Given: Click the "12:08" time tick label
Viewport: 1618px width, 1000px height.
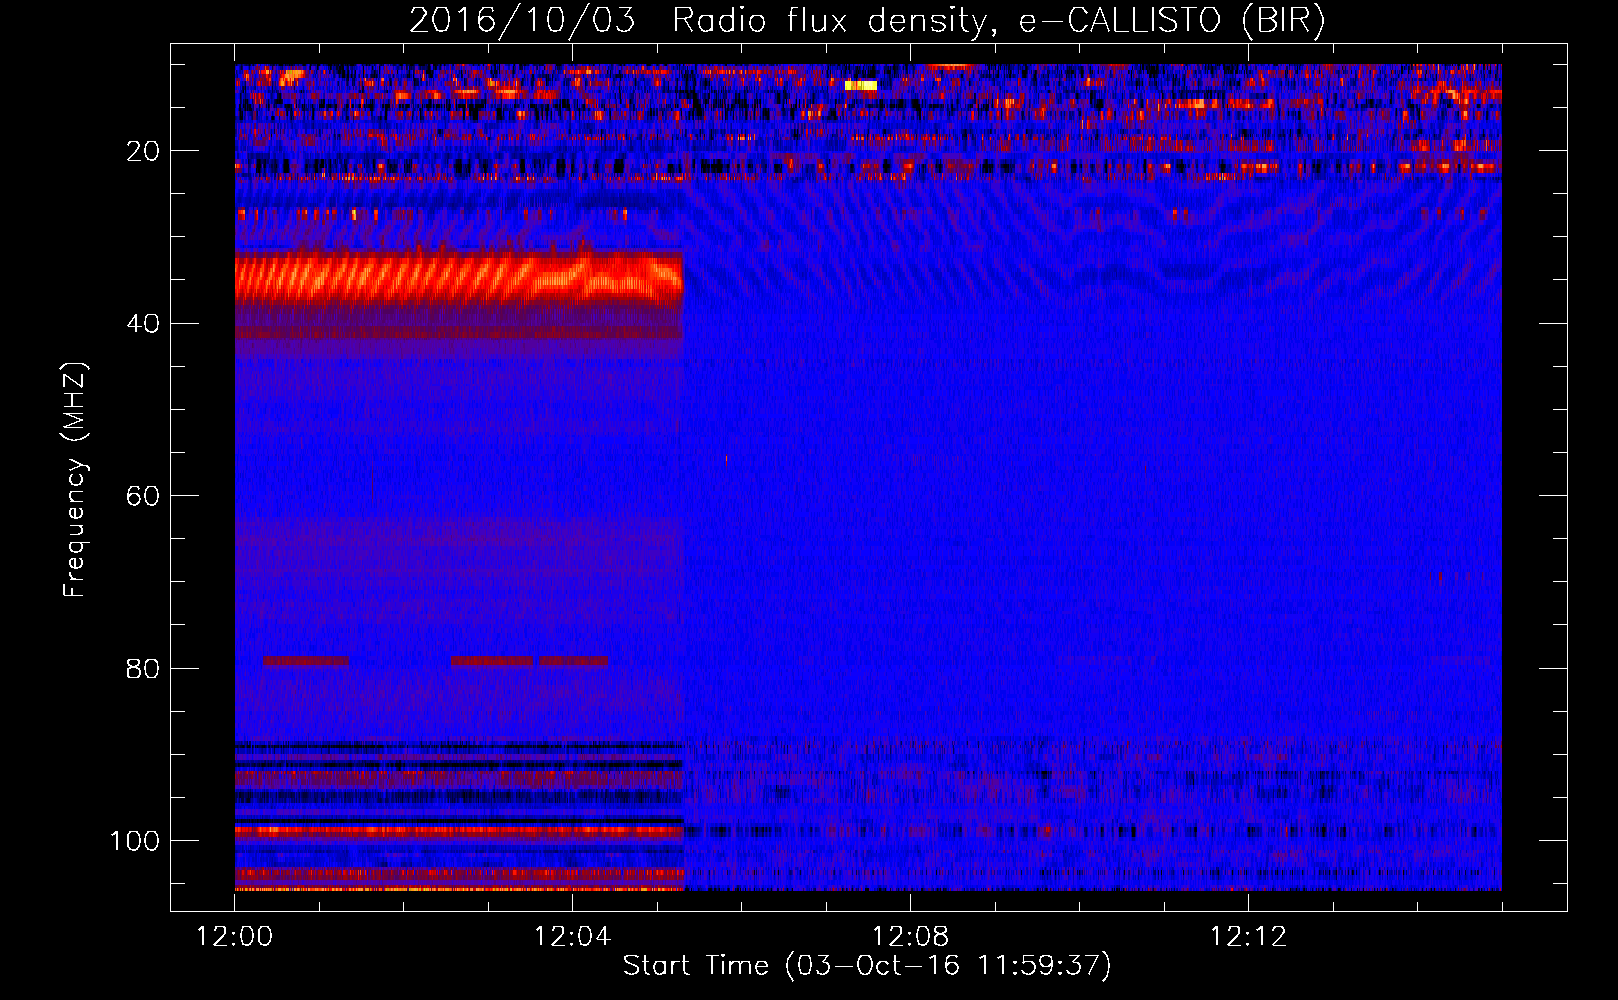Looking at the screenshot, I should [910, 937].
